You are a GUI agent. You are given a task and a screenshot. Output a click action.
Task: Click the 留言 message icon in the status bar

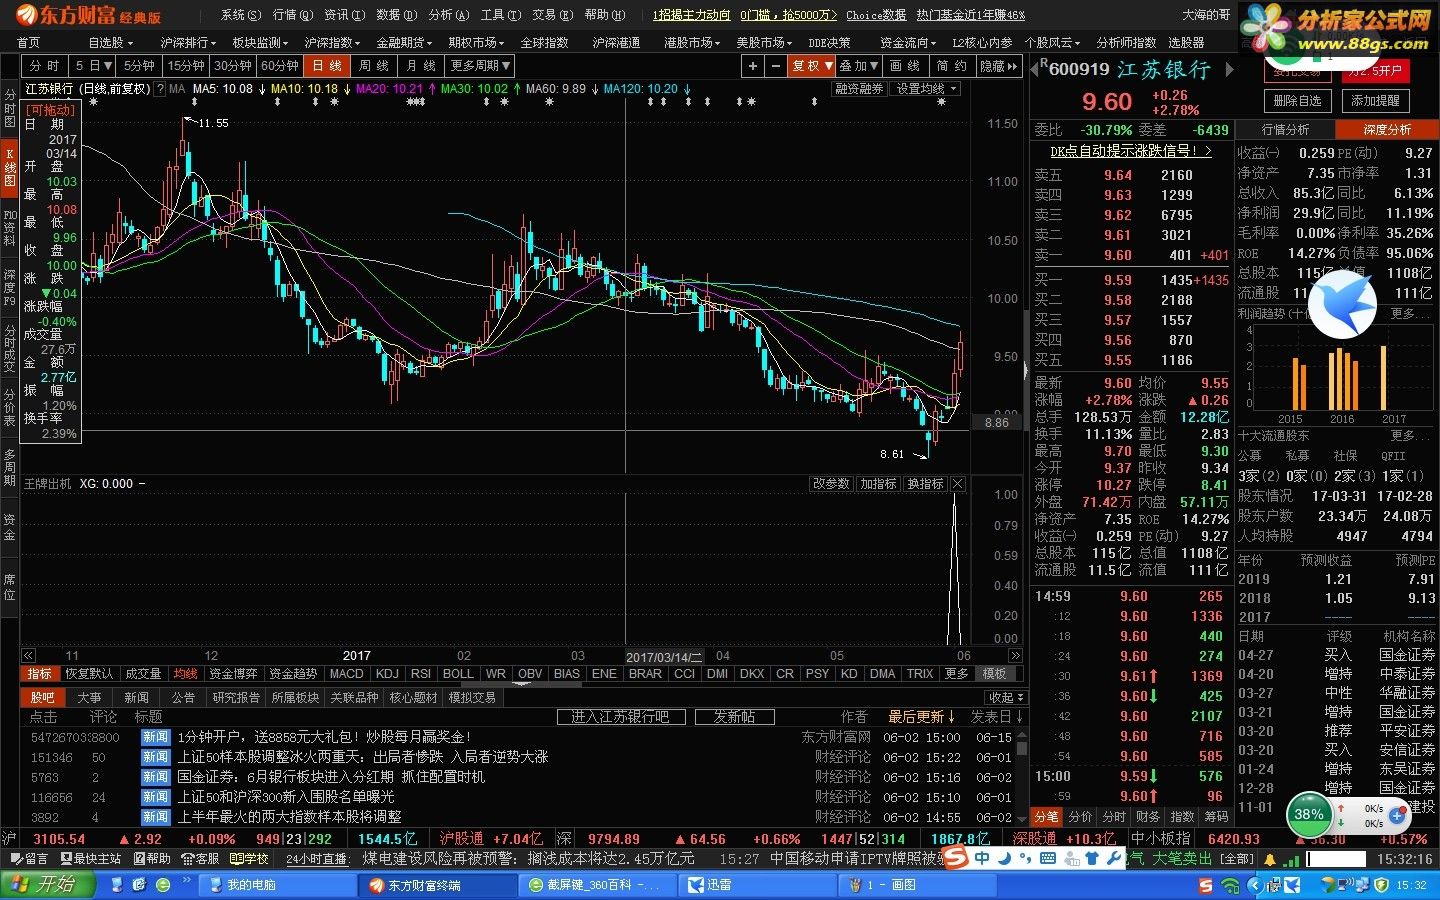28,859
